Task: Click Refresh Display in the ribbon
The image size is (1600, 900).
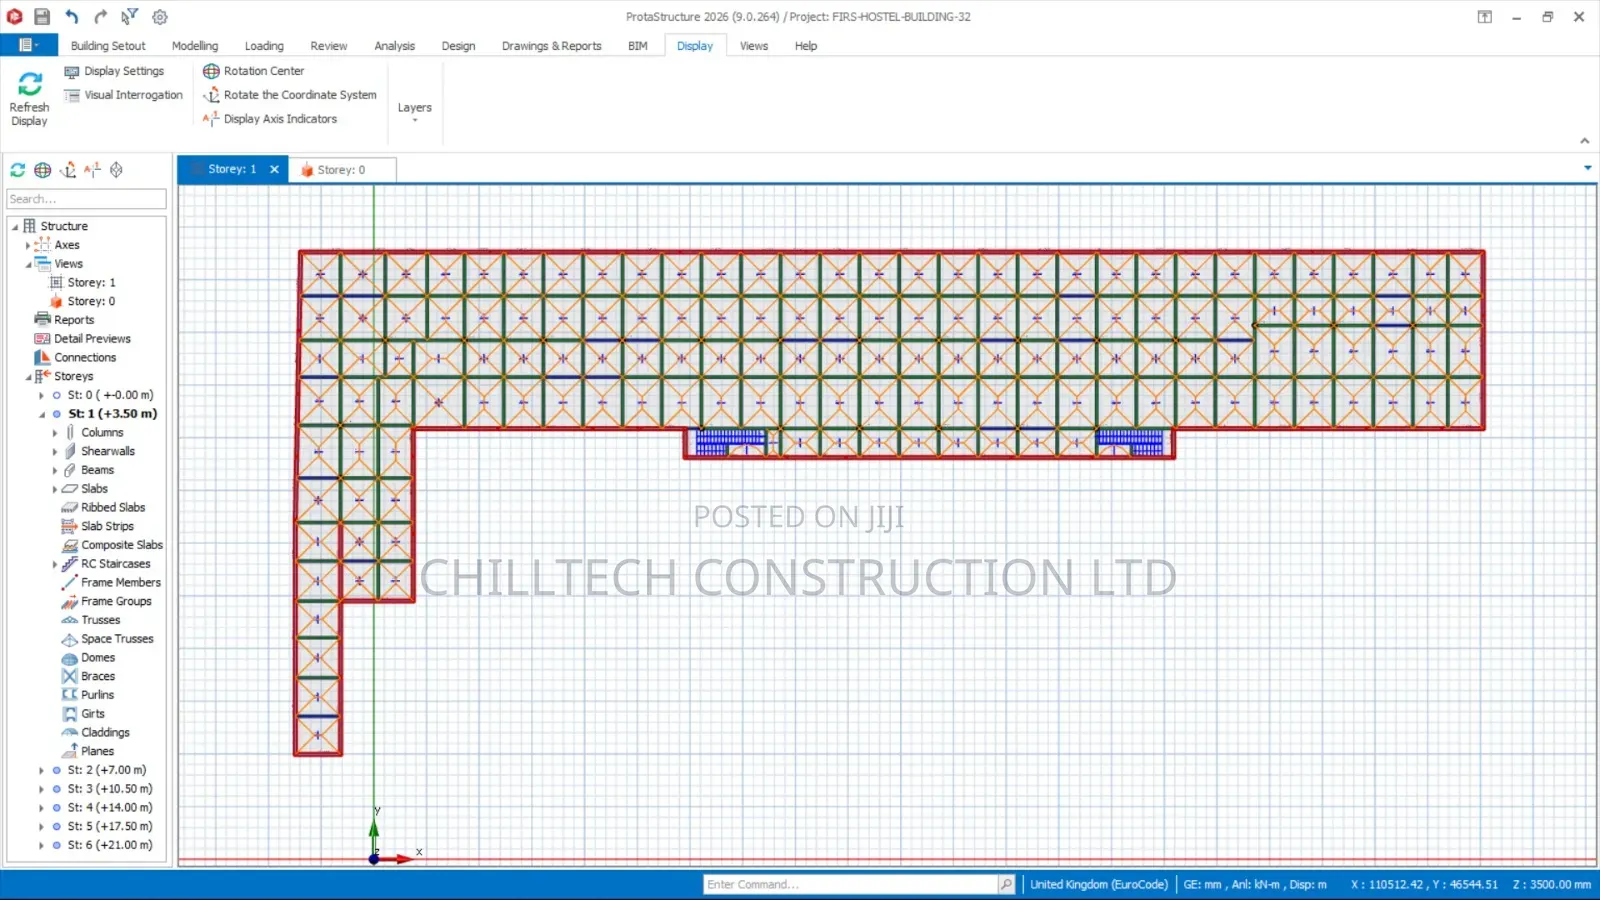Action: 29,99
